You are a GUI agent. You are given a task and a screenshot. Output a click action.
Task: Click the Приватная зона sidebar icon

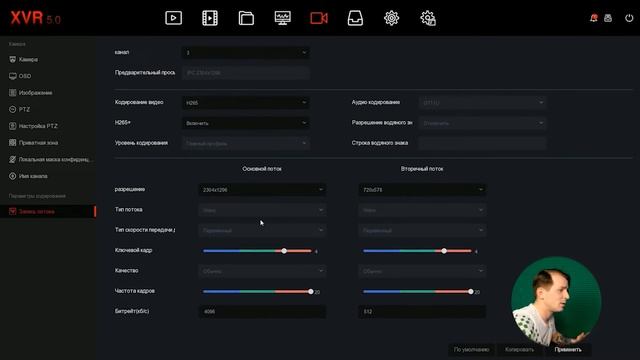[13, 142]
